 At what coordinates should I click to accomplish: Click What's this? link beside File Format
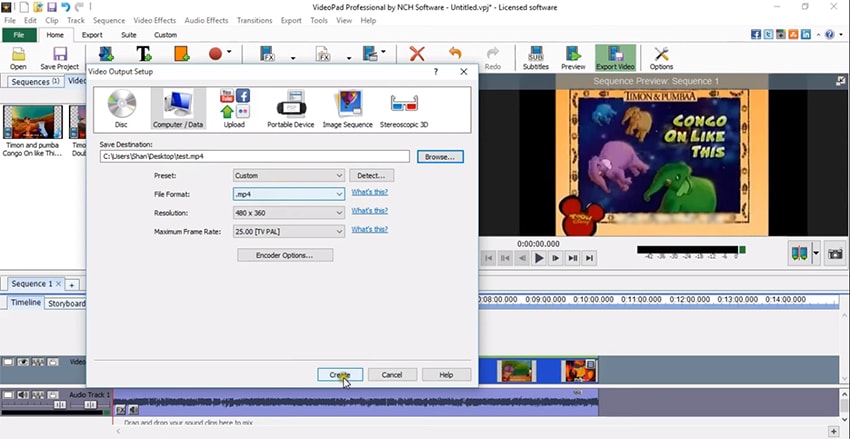tap(370, 192)
